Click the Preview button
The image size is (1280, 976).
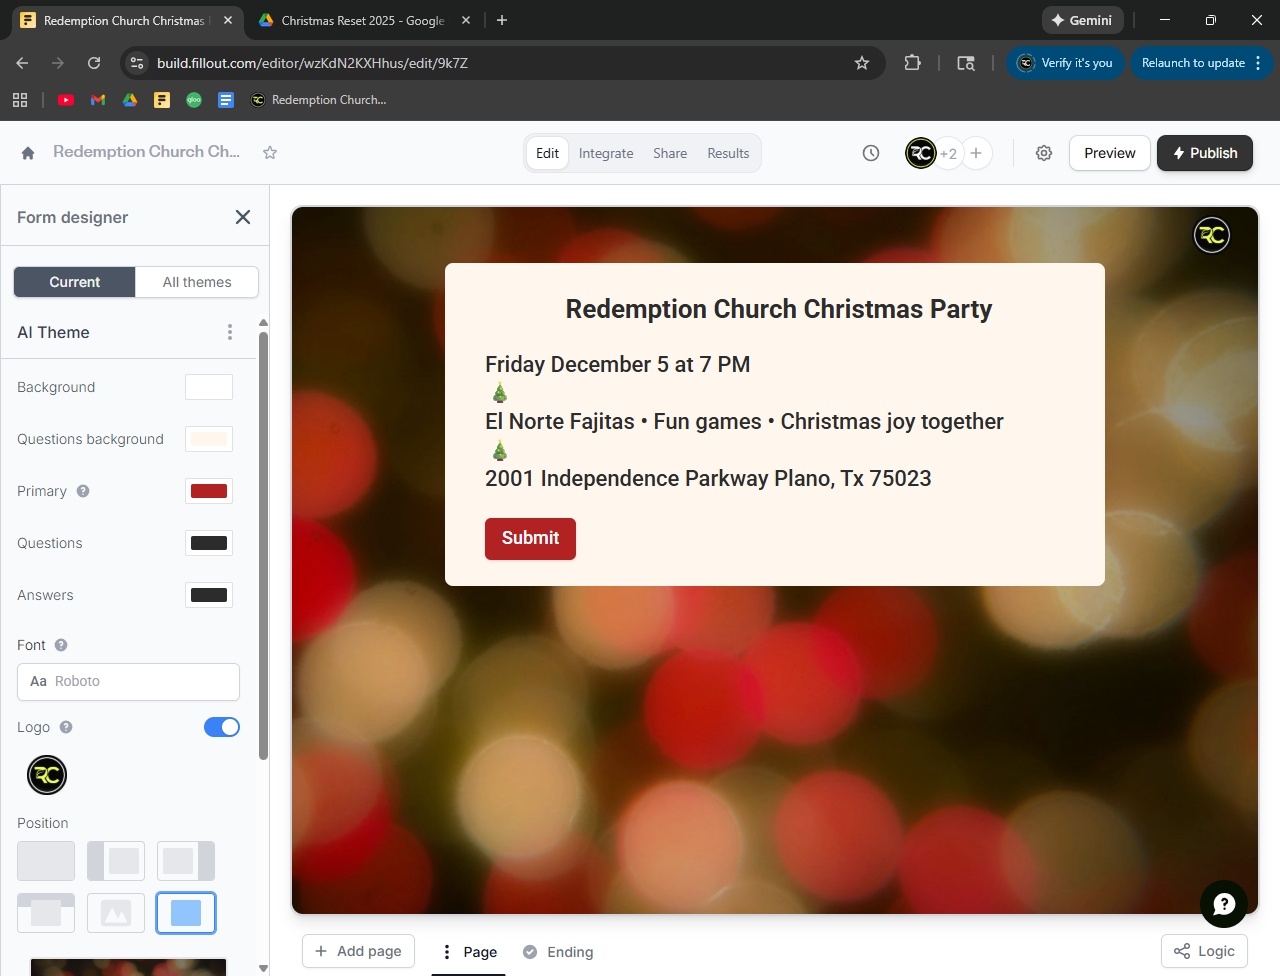[1109, 153]
